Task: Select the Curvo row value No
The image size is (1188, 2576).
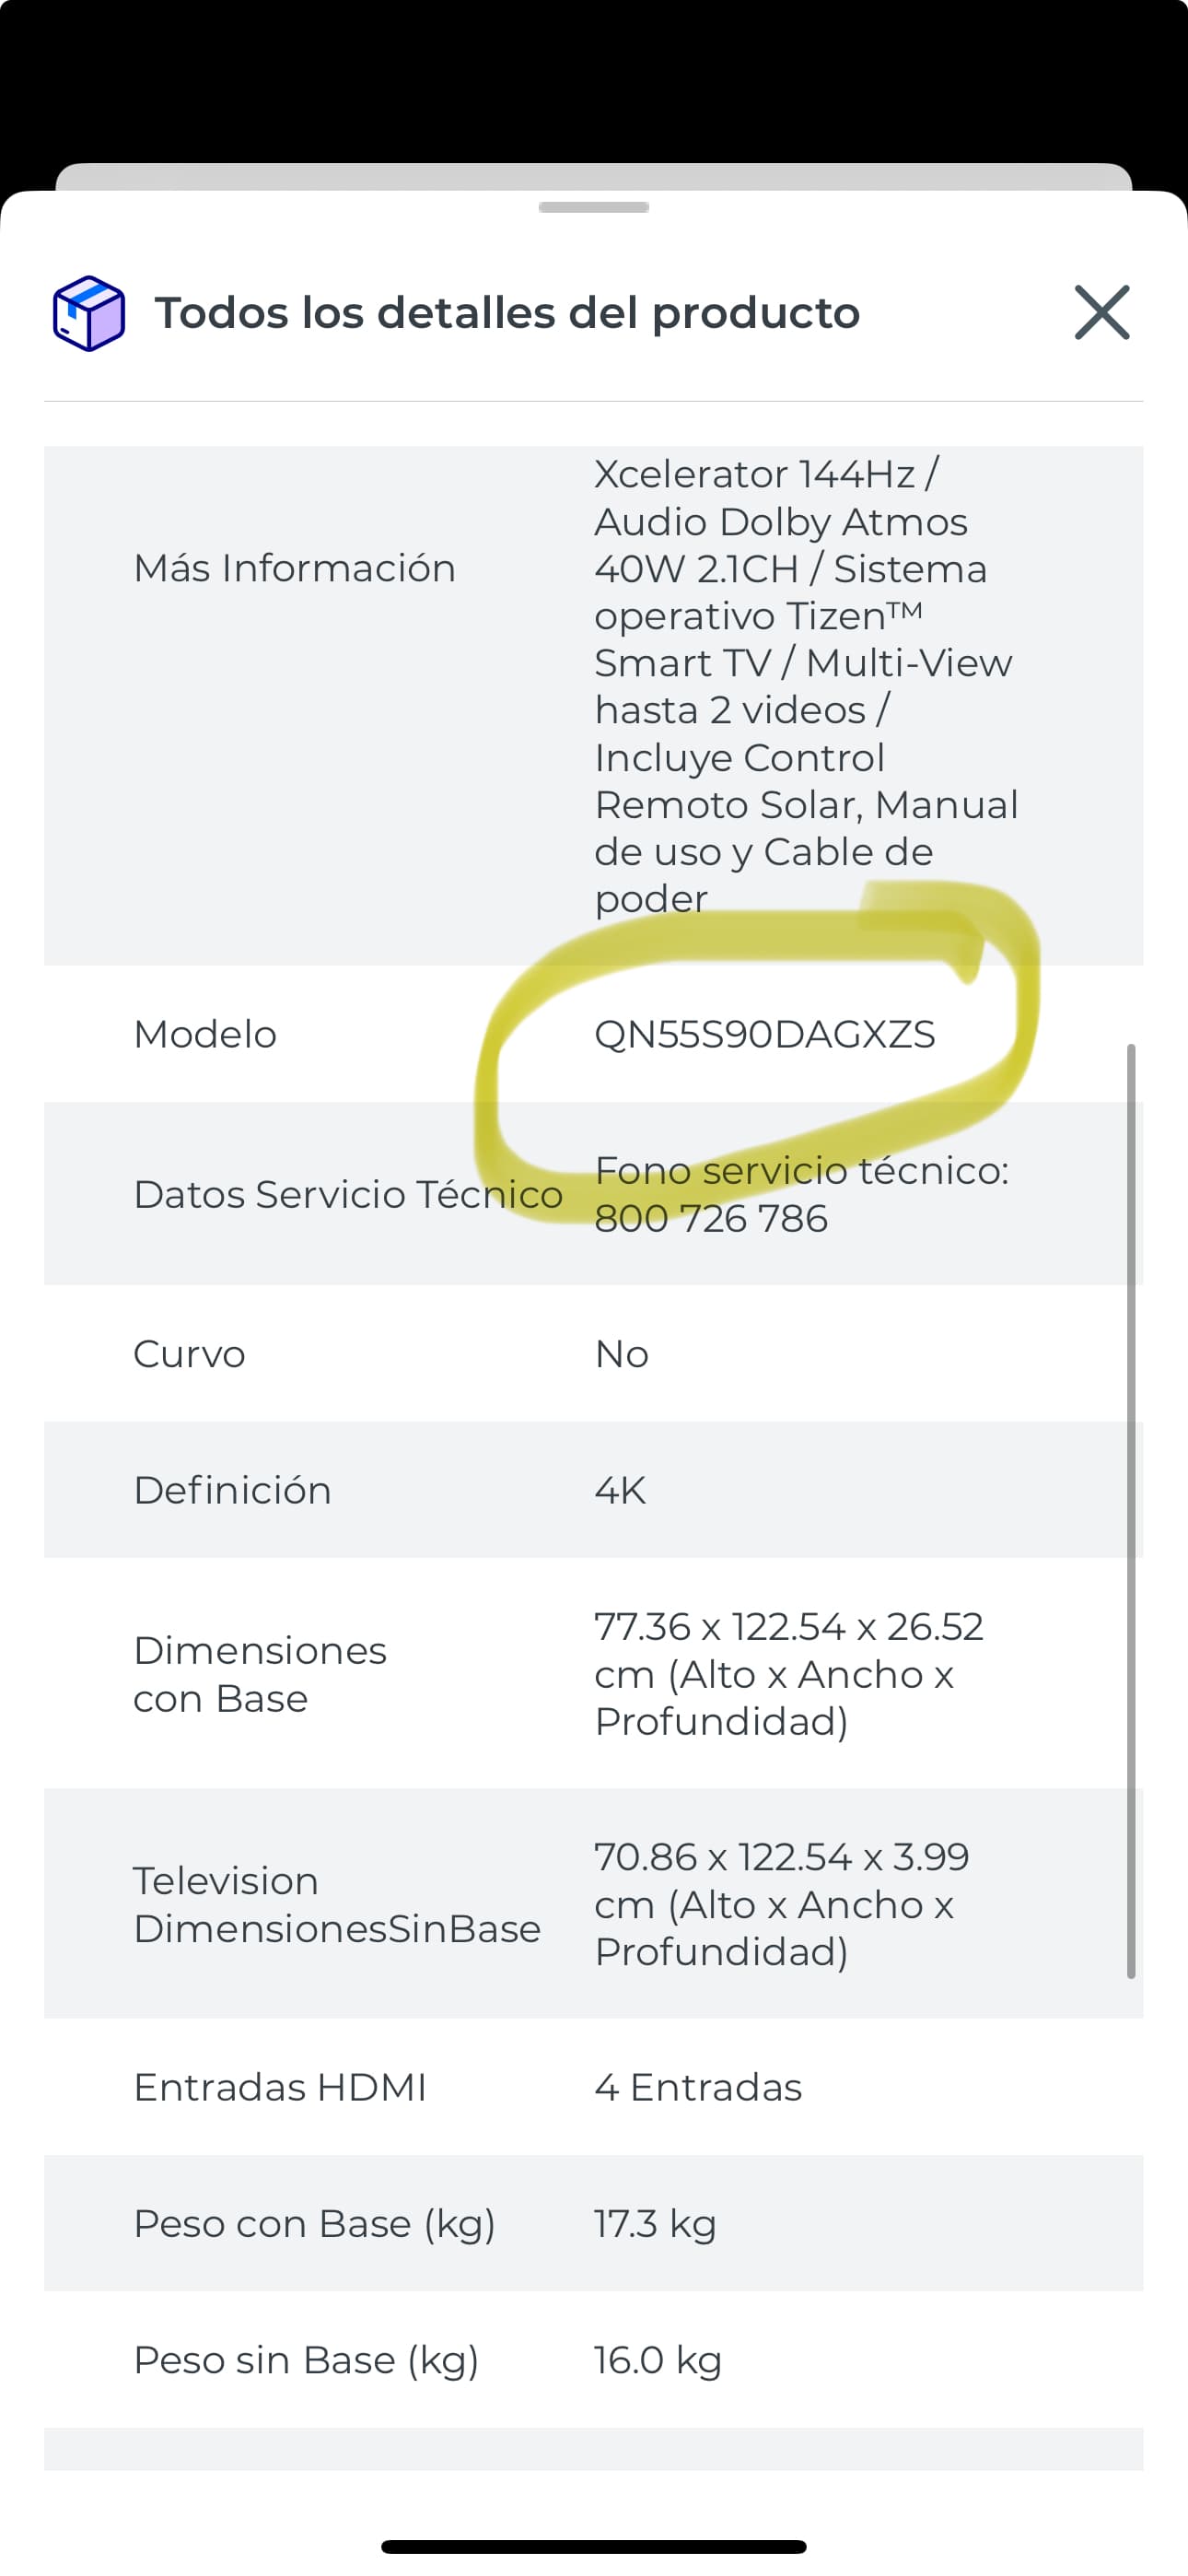Action: click(x=622, y=1354)
